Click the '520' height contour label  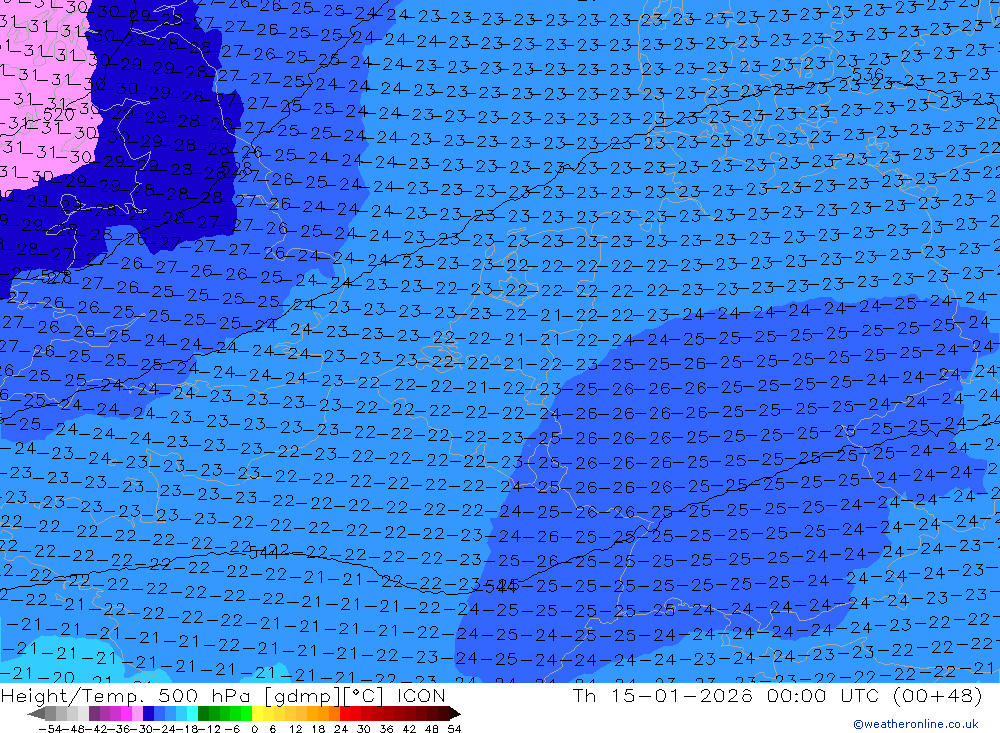[59, 115]
